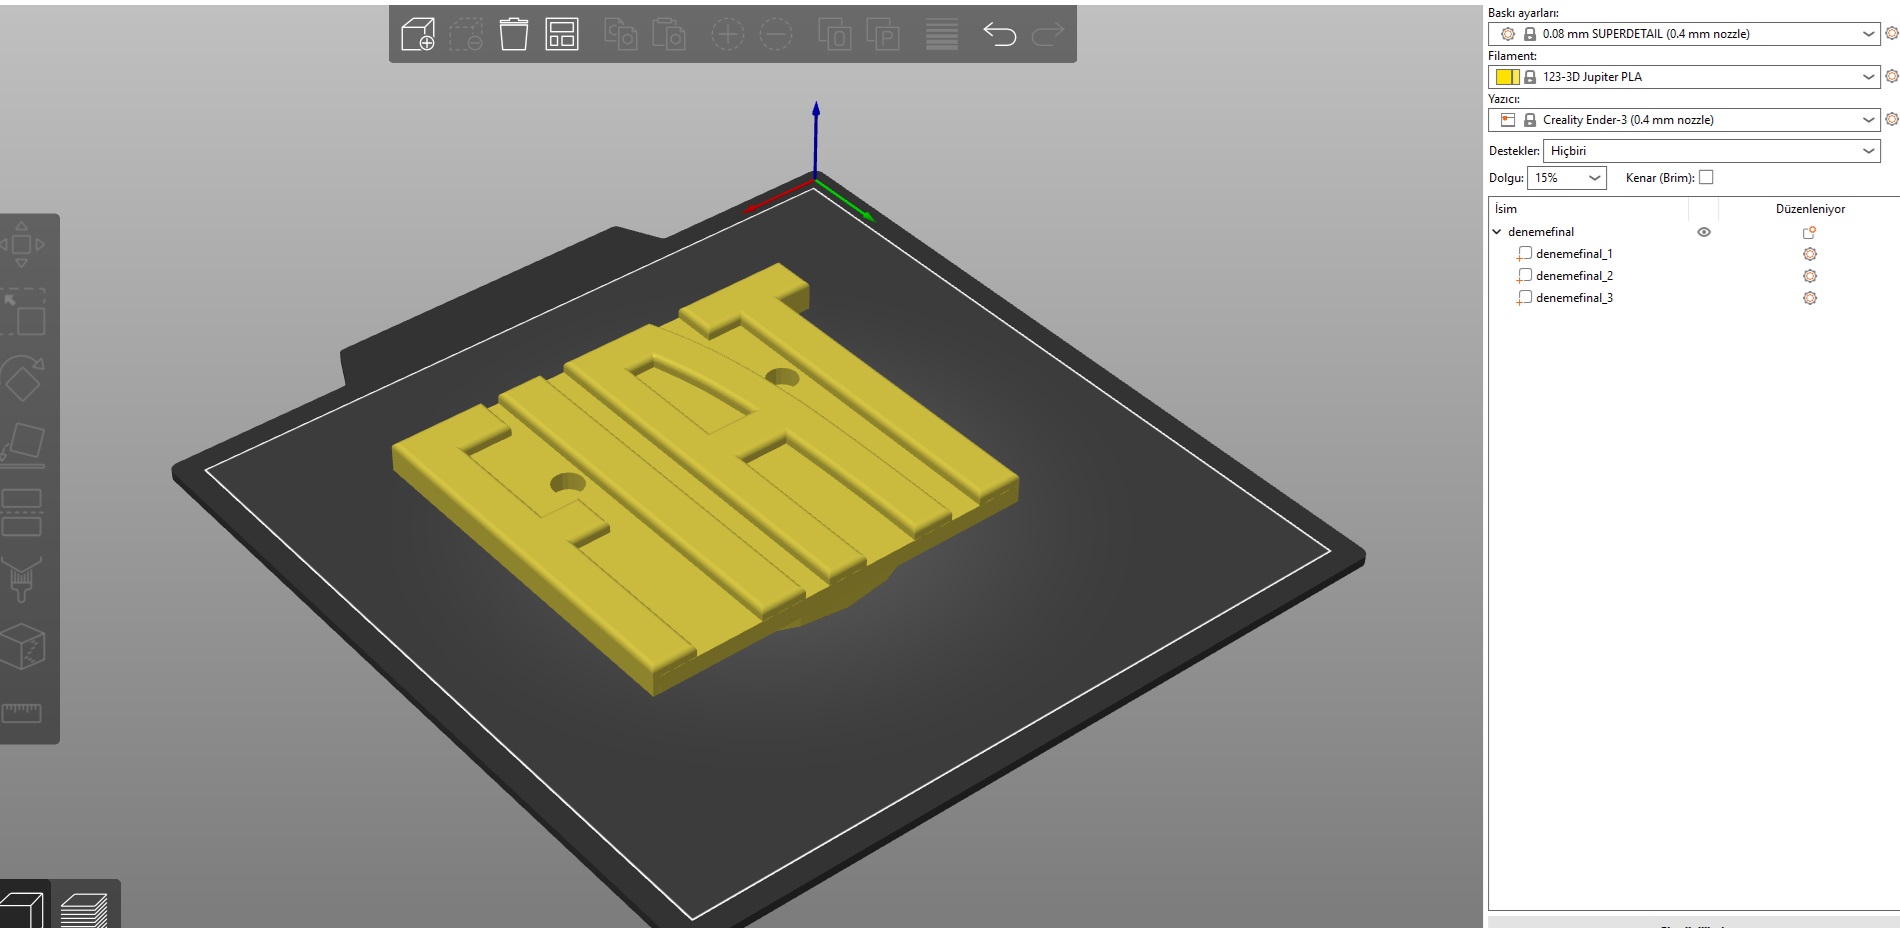Select denemefinal_3 in object list
The image size is (1900, 928).
point(1574,298)
